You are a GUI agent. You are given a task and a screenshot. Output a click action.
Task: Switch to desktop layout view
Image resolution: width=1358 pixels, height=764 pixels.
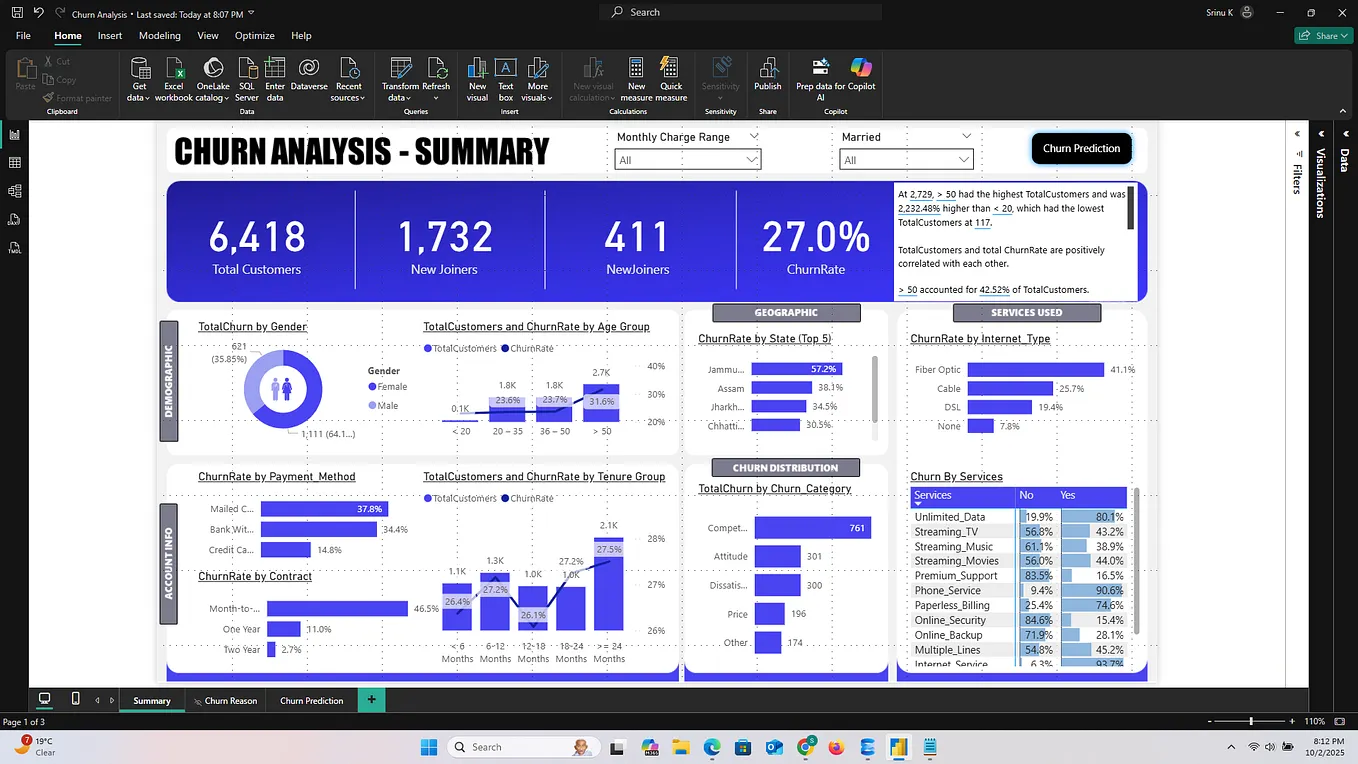[x=44, y=699]
